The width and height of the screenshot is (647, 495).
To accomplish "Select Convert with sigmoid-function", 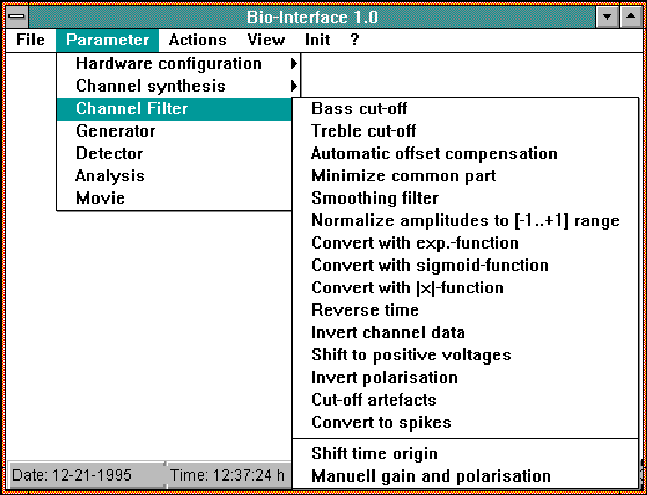I will coord(429,266).
